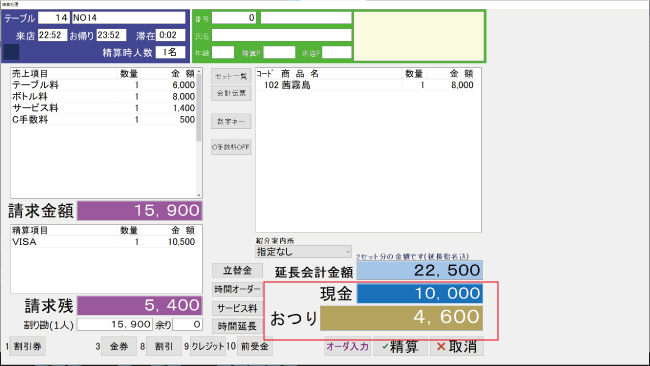The image size is (650, 366).
Task: Click the sales items list scrollbar
Action: pos(199,133)
